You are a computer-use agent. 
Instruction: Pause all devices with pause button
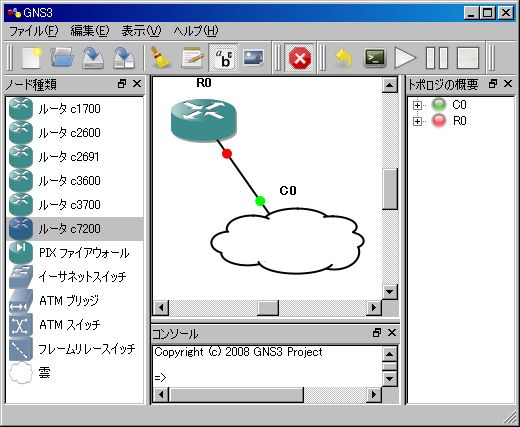tap(436, 58)
